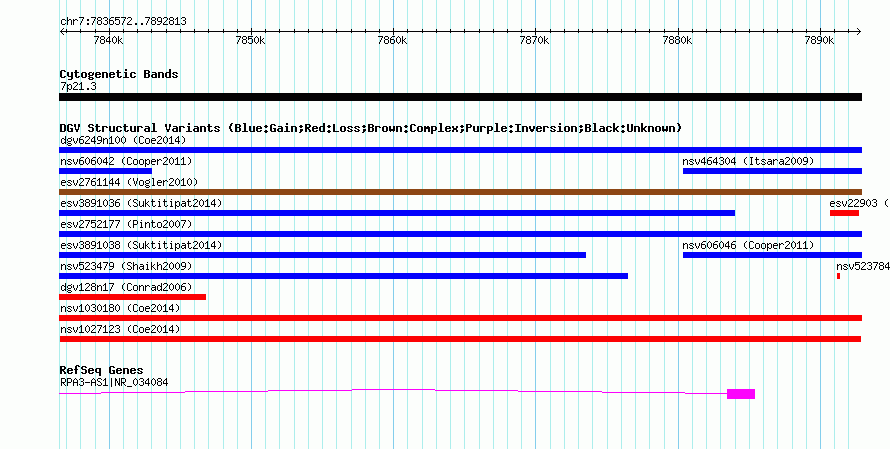Select variant label nsv1027123 (Coe2014)

tap(120, 329)
